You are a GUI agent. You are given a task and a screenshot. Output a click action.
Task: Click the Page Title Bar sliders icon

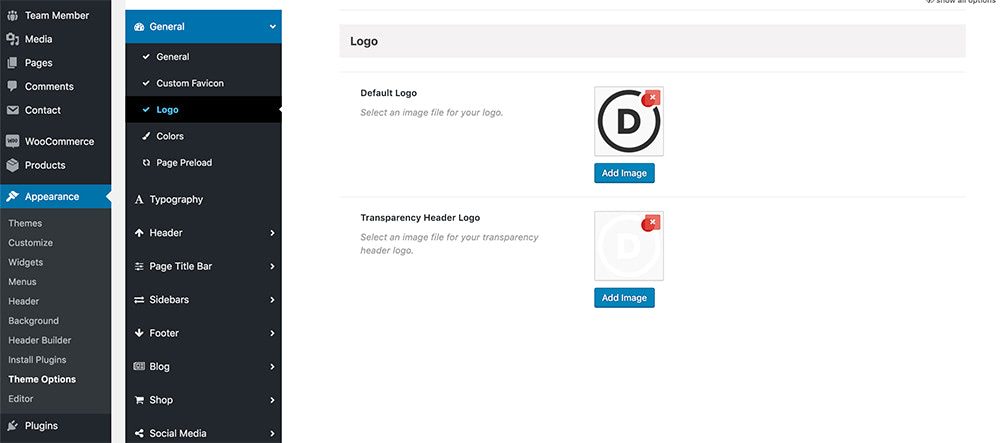(x=139, y=266)
